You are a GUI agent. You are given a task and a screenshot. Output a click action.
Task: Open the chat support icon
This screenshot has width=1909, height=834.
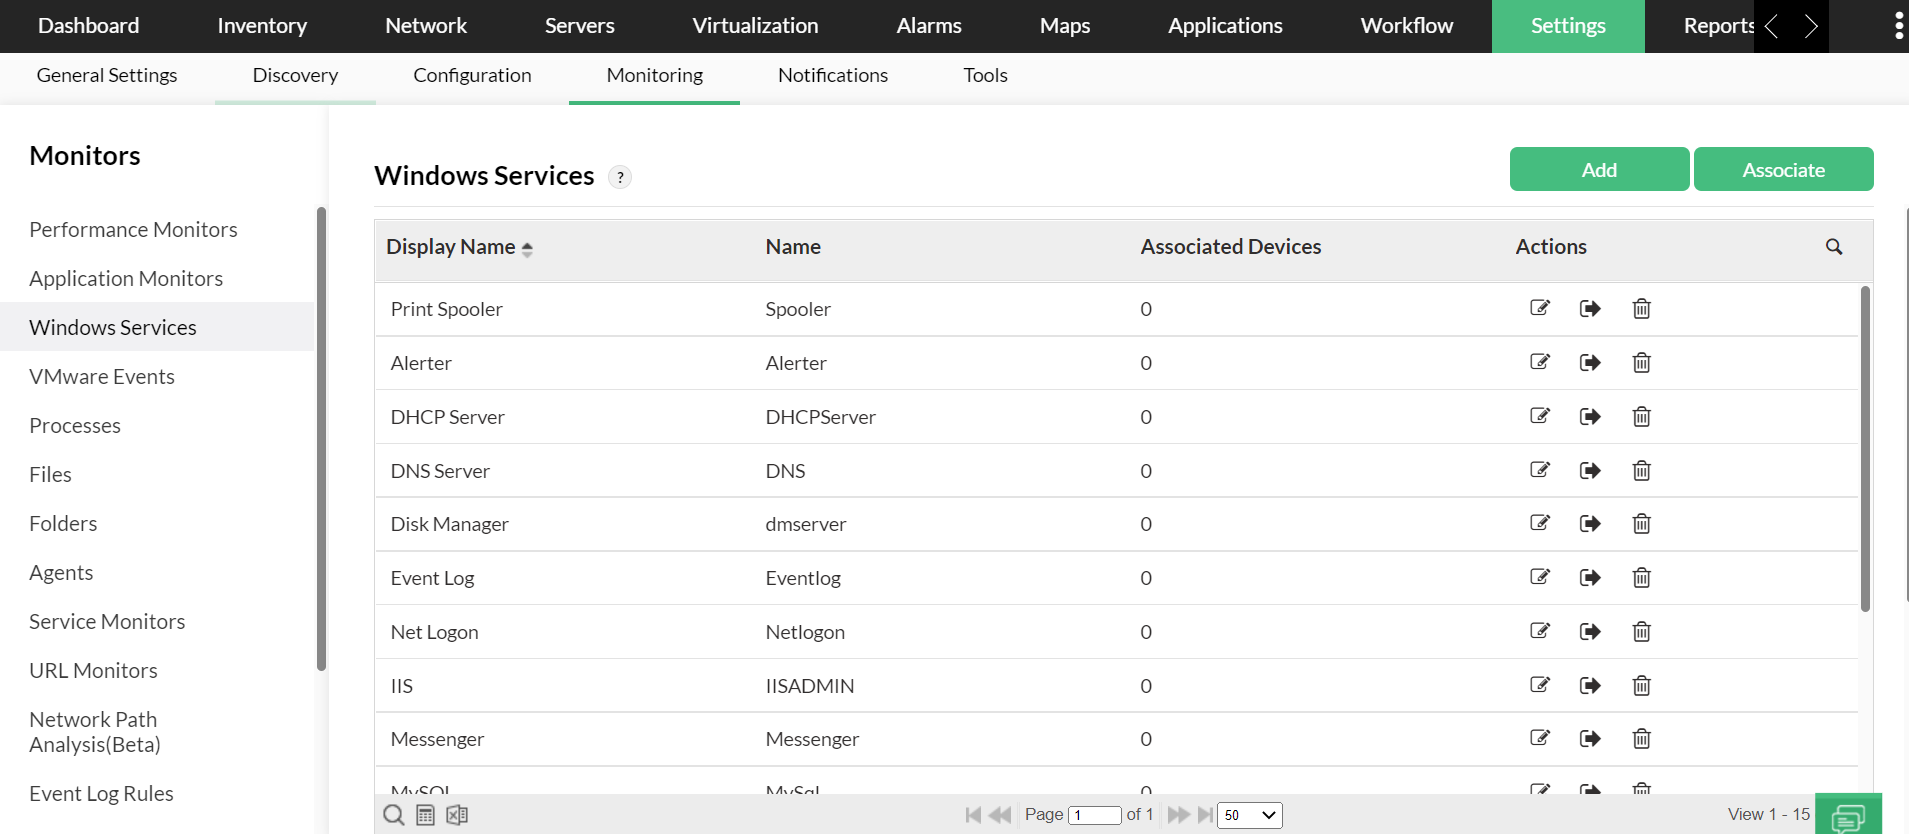[x=1847, y=817]
